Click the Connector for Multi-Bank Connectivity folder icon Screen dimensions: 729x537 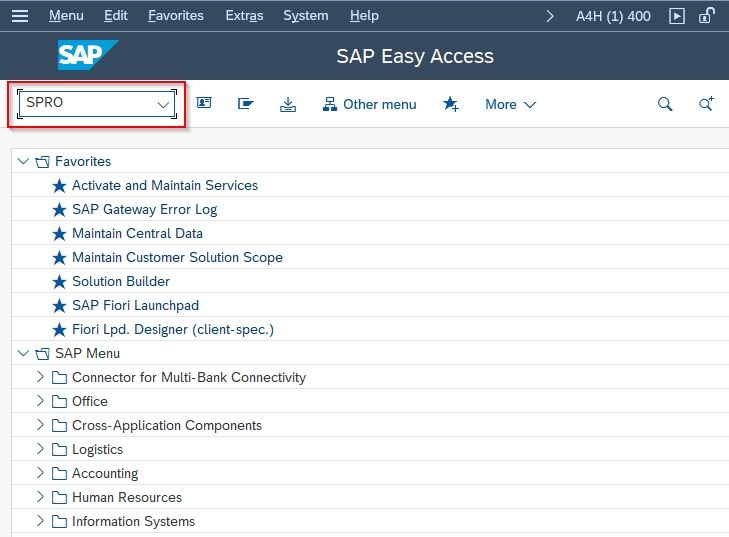click(59, 378)
